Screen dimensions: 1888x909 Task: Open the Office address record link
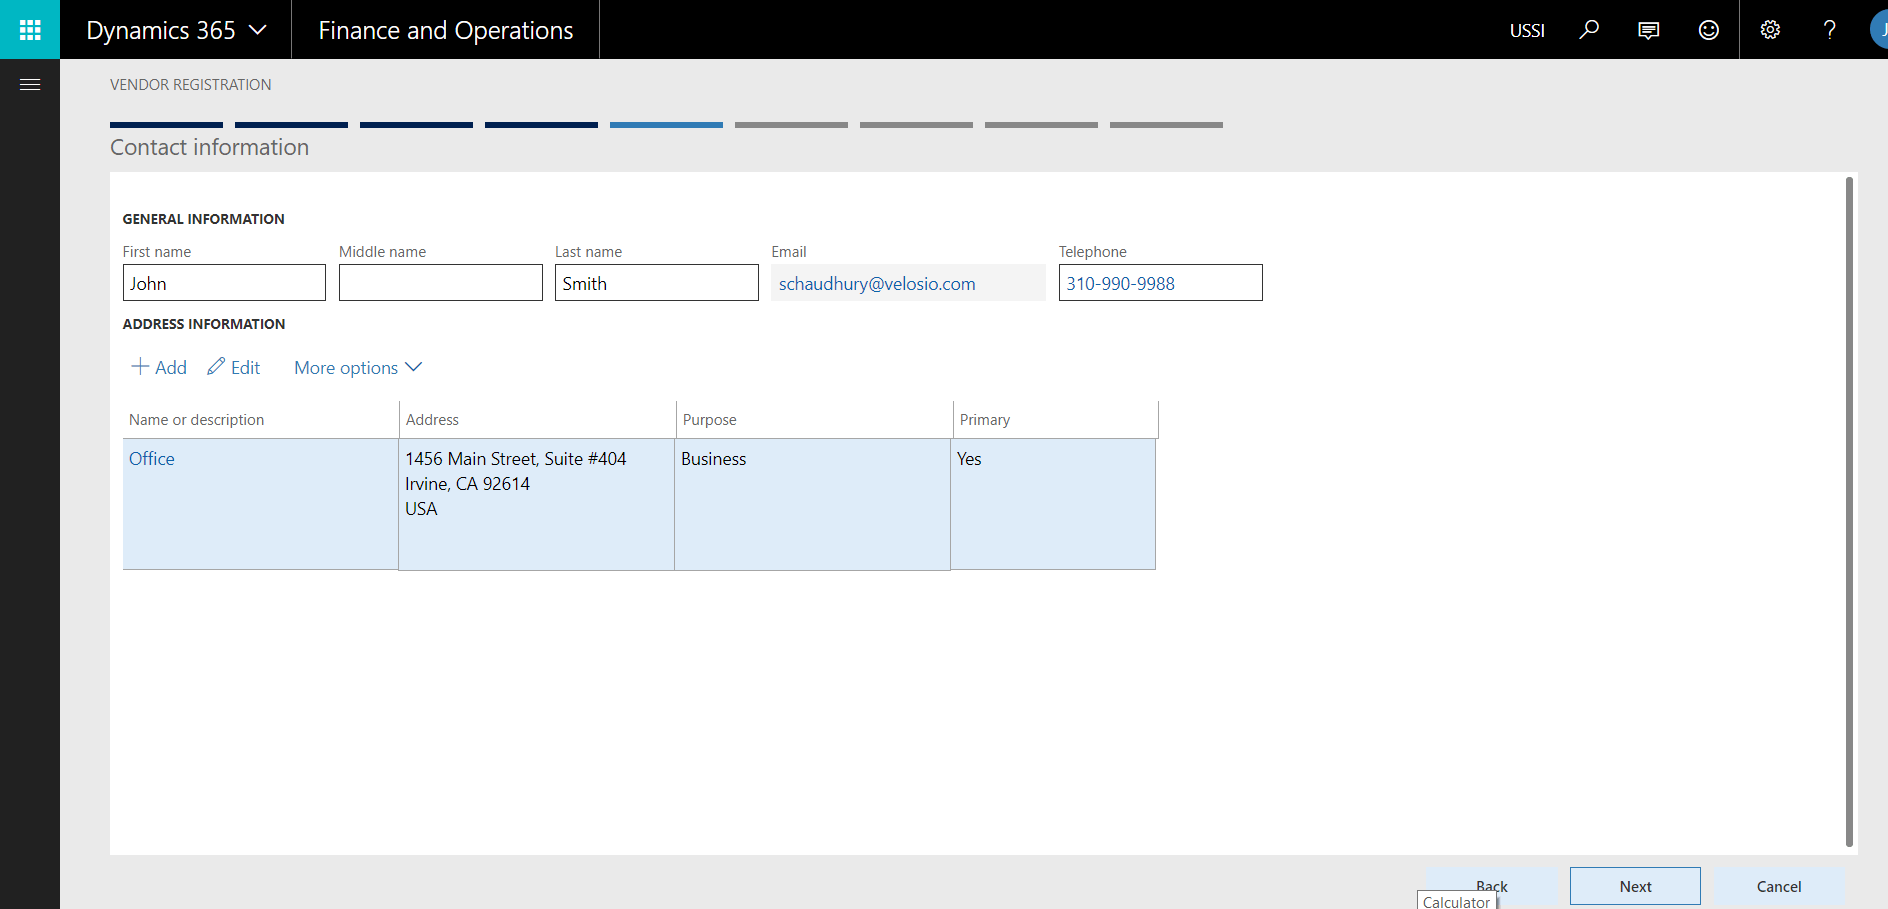(x=151, y=458)
